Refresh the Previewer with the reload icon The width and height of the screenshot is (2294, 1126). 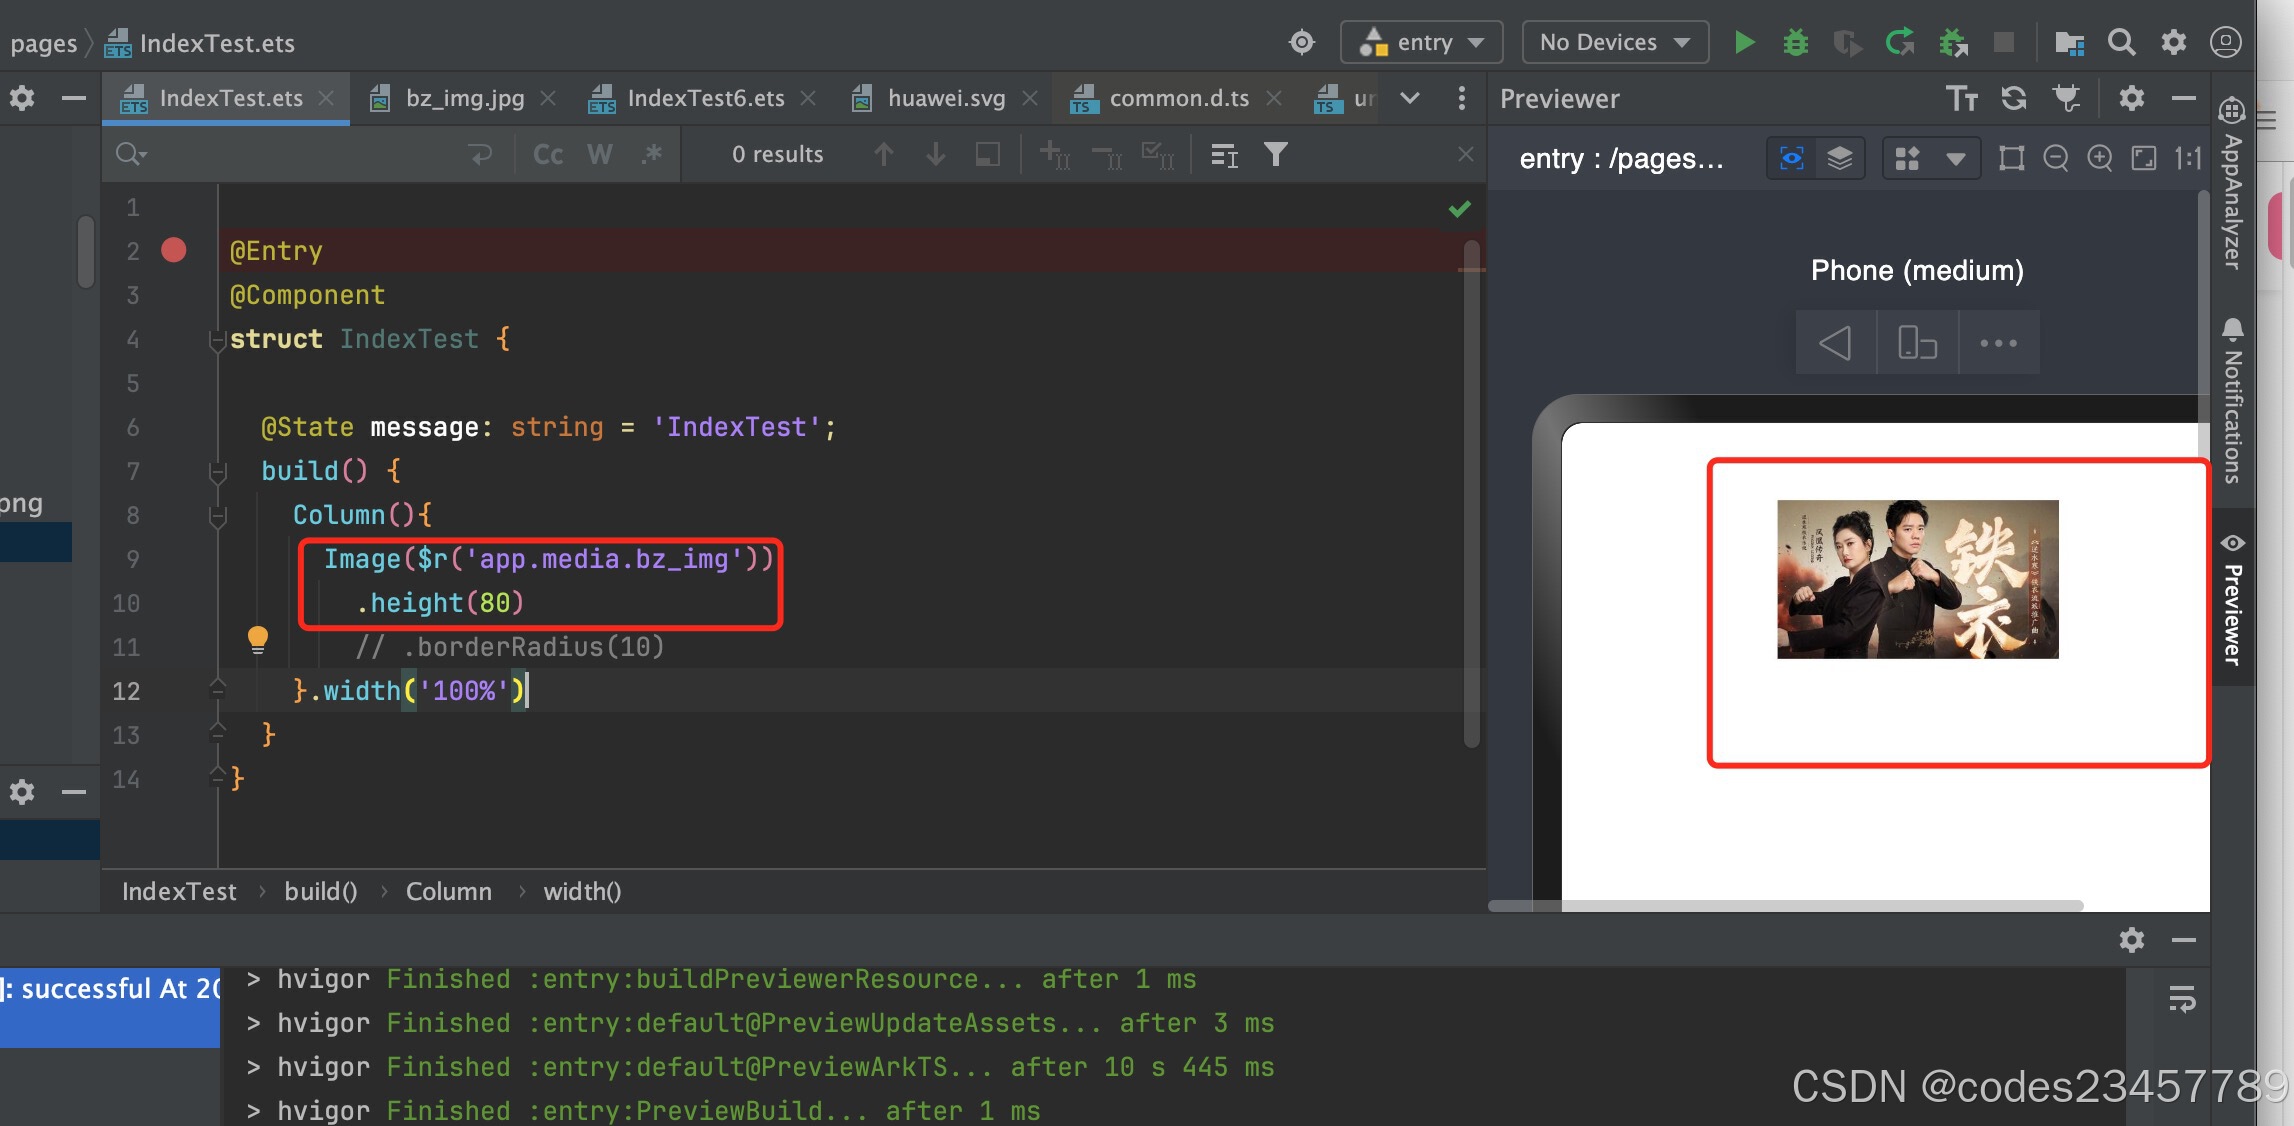2013,98
